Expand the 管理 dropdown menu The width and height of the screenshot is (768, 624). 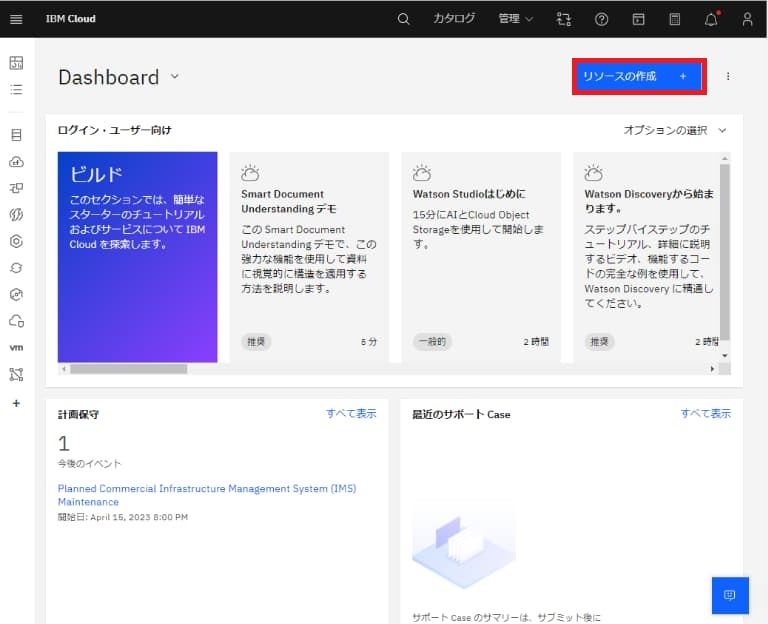(x=515, y=19)
